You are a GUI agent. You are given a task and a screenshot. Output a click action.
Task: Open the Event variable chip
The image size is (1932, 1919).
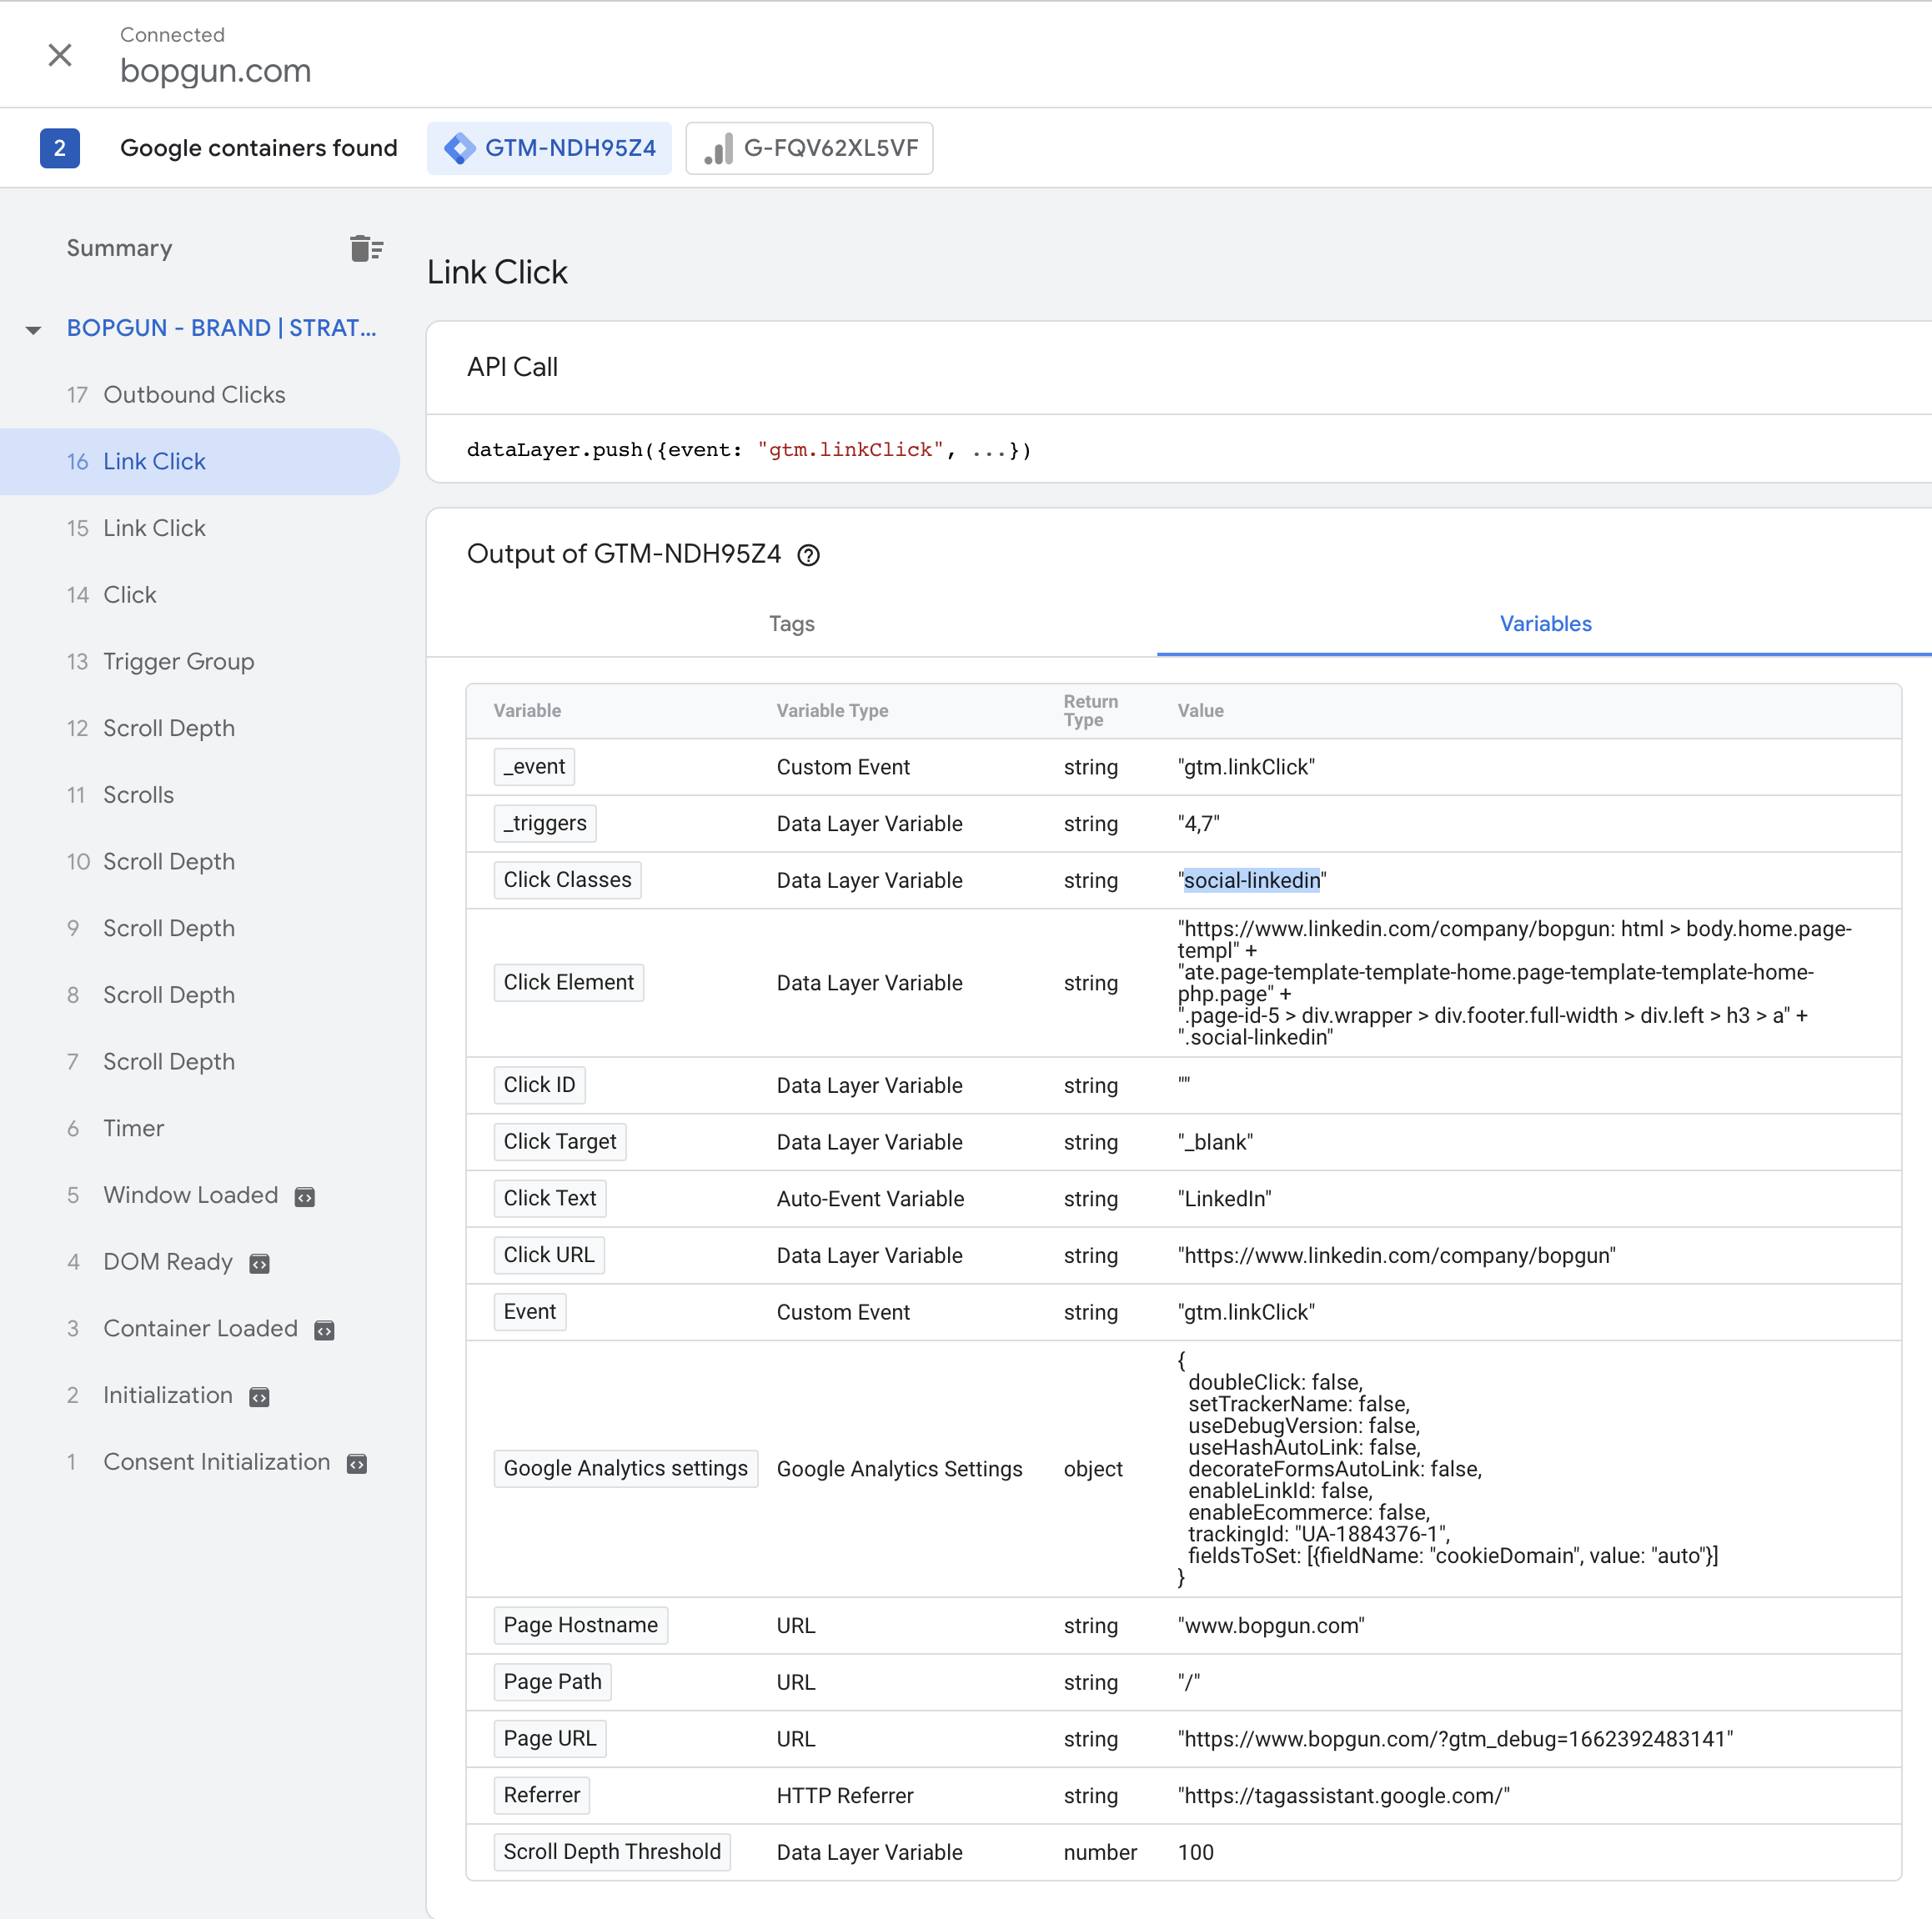pyautogui.click(x=530, y=1312)
